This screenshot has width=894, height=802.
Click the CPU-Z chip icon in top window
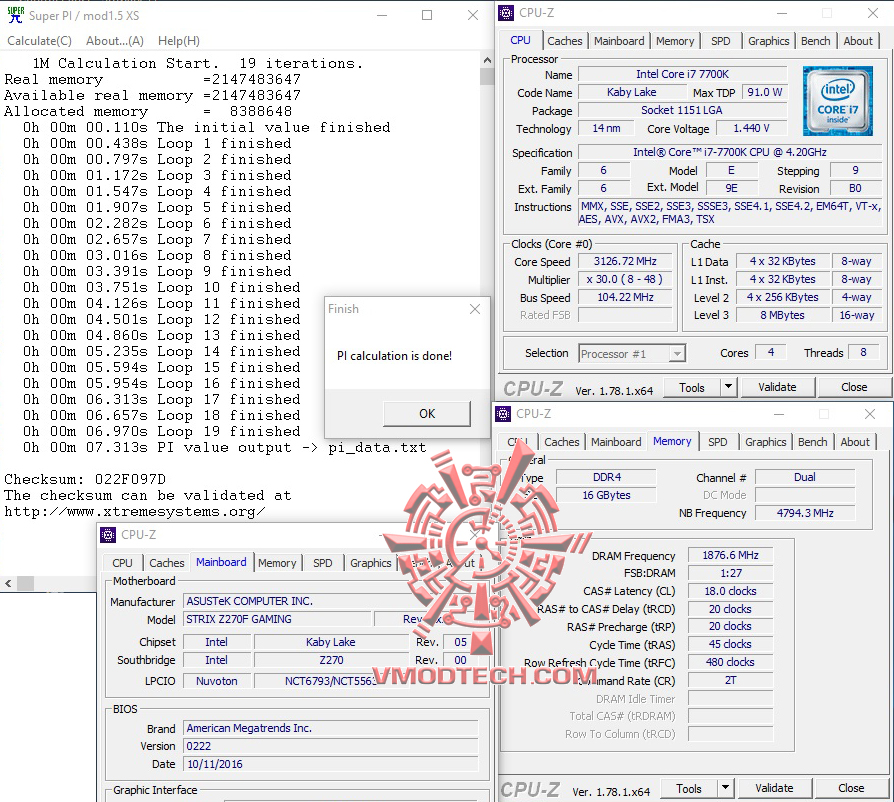[506, 13]
